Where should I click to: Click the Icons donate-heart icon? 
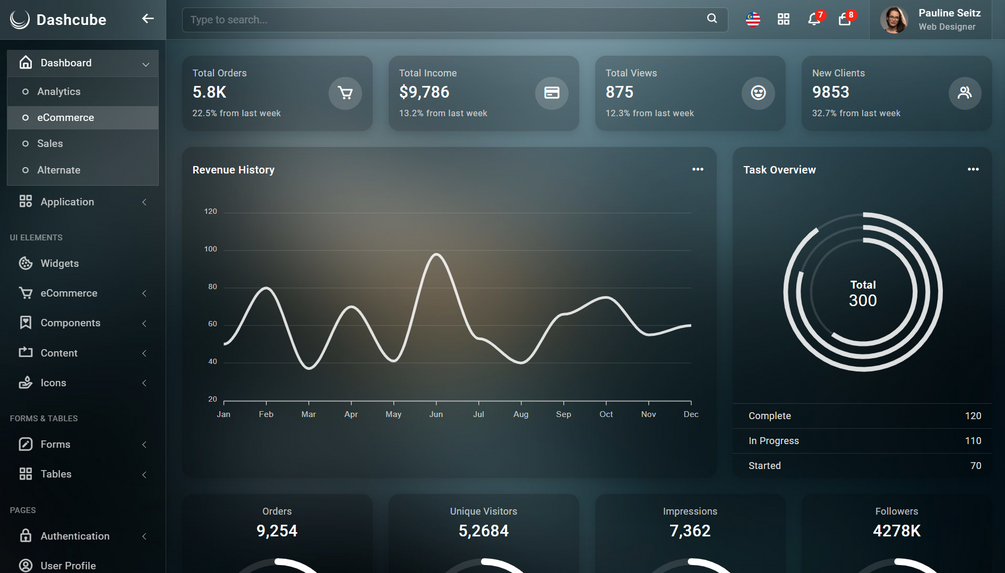[x=26, y=383]
